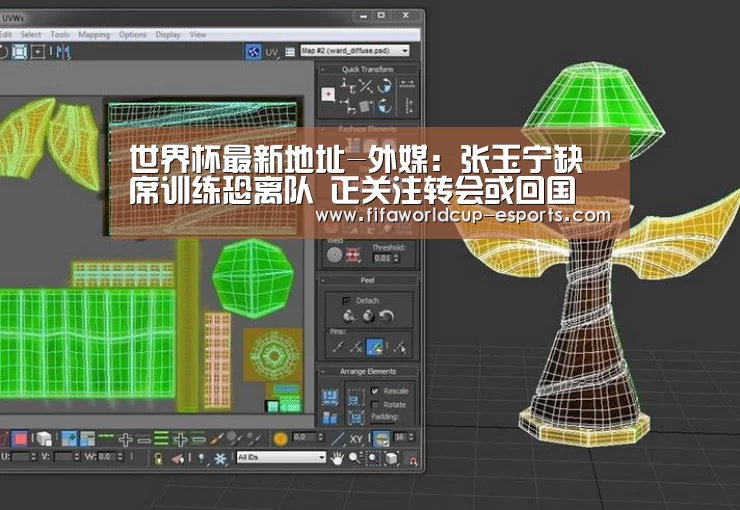
Task: Select the Zoom Region tool
Action: click(373, 458)
